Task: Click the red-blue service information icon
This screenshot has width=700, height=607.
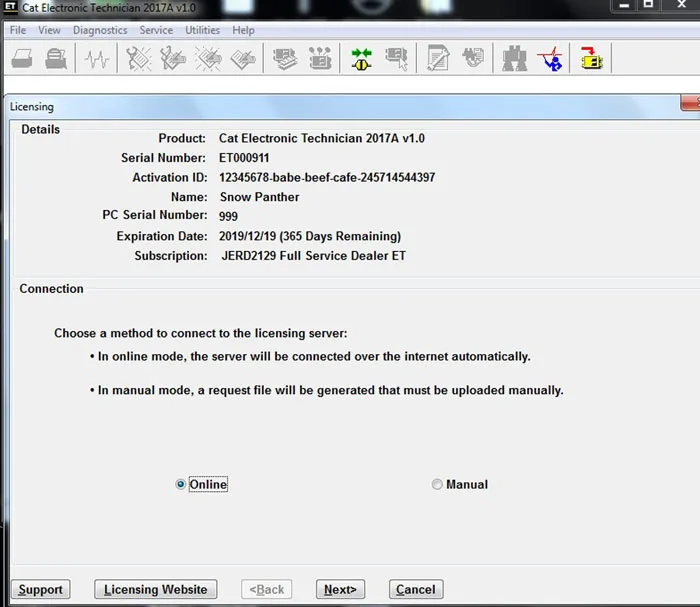Action: click(550, 58)
